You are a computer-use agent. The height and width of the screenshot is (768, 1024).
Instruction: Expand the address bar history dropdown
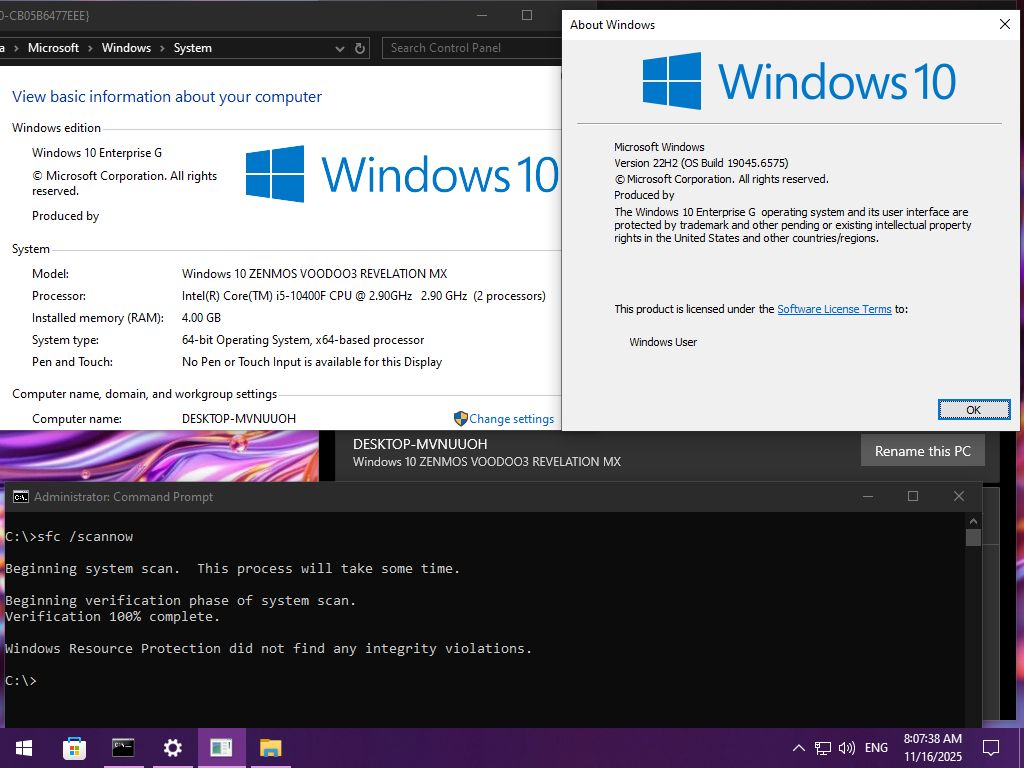339,48
